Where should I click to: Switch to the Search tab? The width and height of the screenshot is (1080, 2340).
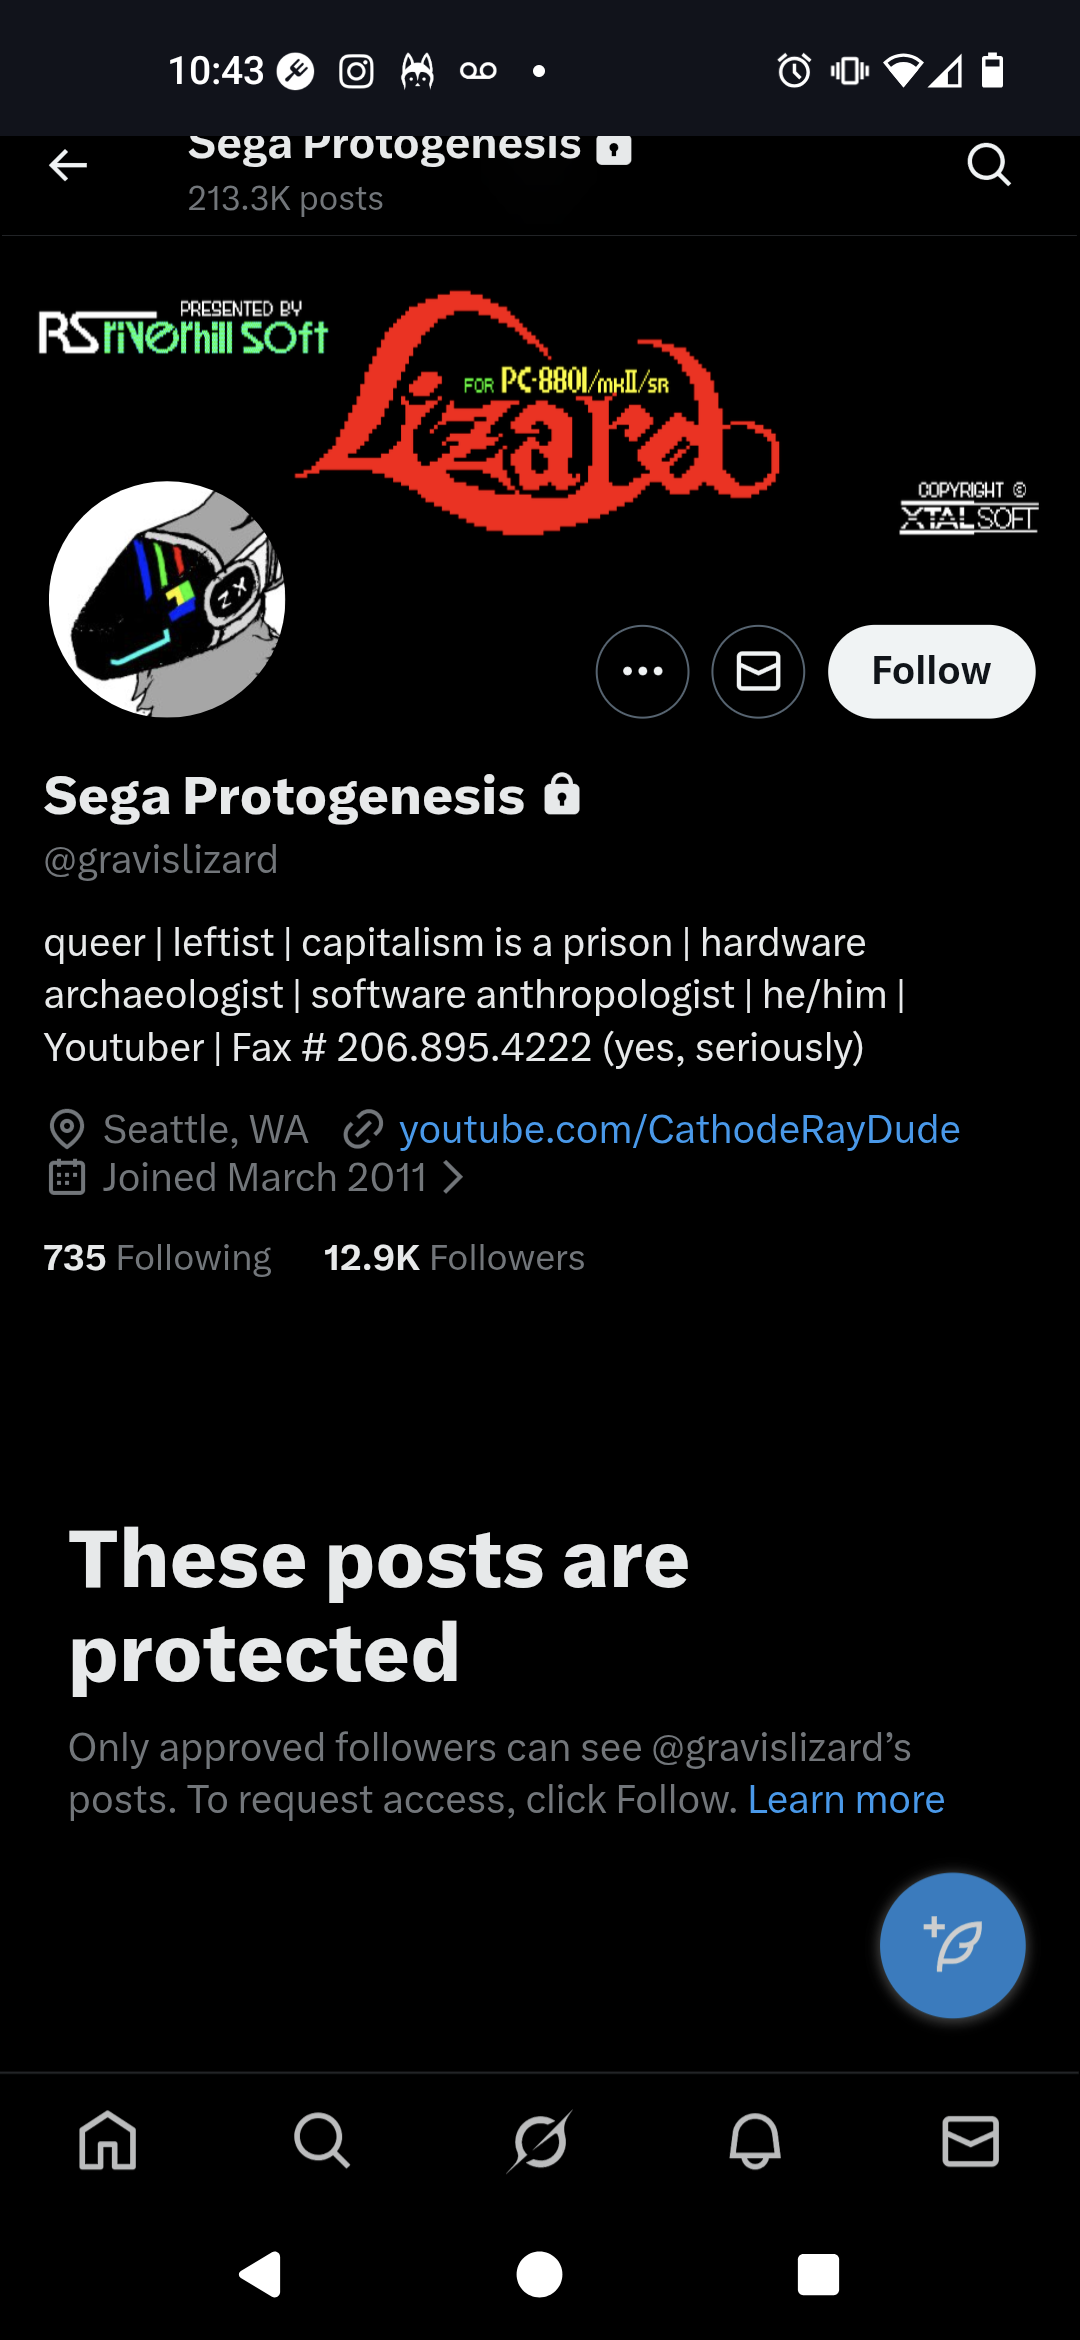pyautogui.click(x=322, y=2141)
